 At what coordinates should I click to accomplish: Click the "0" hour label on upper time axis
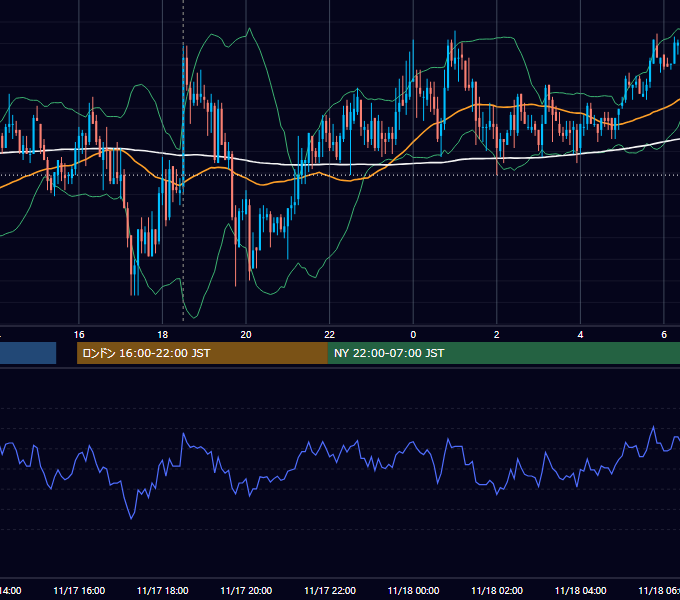tap(413, 334)
